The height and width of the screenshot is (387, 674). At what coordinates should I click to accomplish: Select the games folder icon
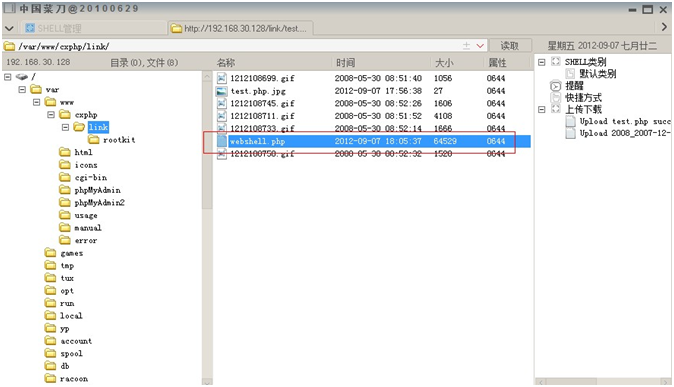50,253
